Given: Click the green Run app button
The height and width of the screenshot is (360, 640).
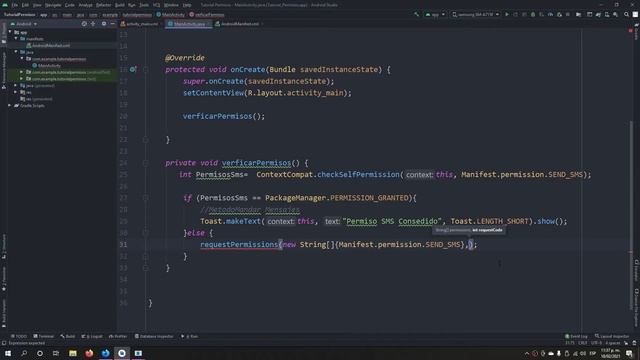Looking at the screenshot, I should (x=507, y=14).
